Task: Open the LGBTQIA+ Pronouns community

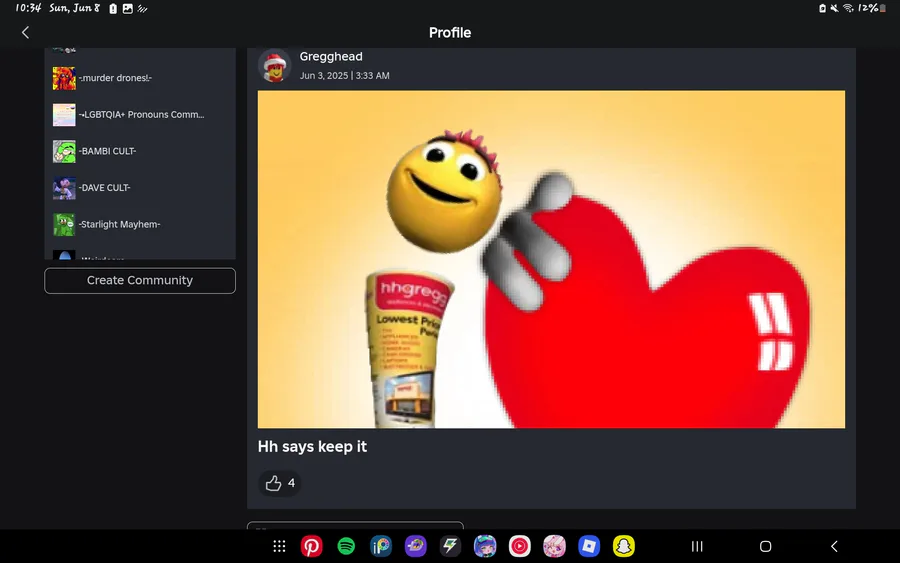Action: (x=140, y=115)
